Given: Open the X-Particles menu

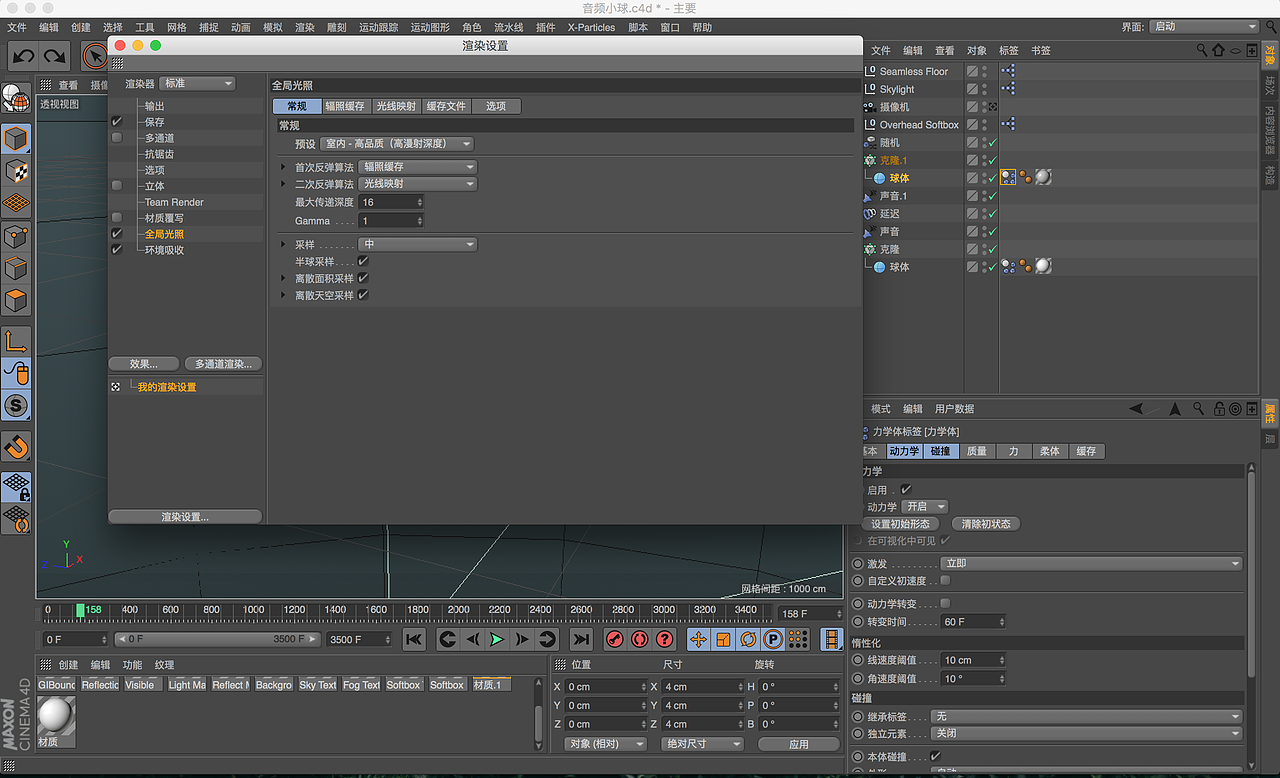Looking at the screenshot, I should coord(591,27).
